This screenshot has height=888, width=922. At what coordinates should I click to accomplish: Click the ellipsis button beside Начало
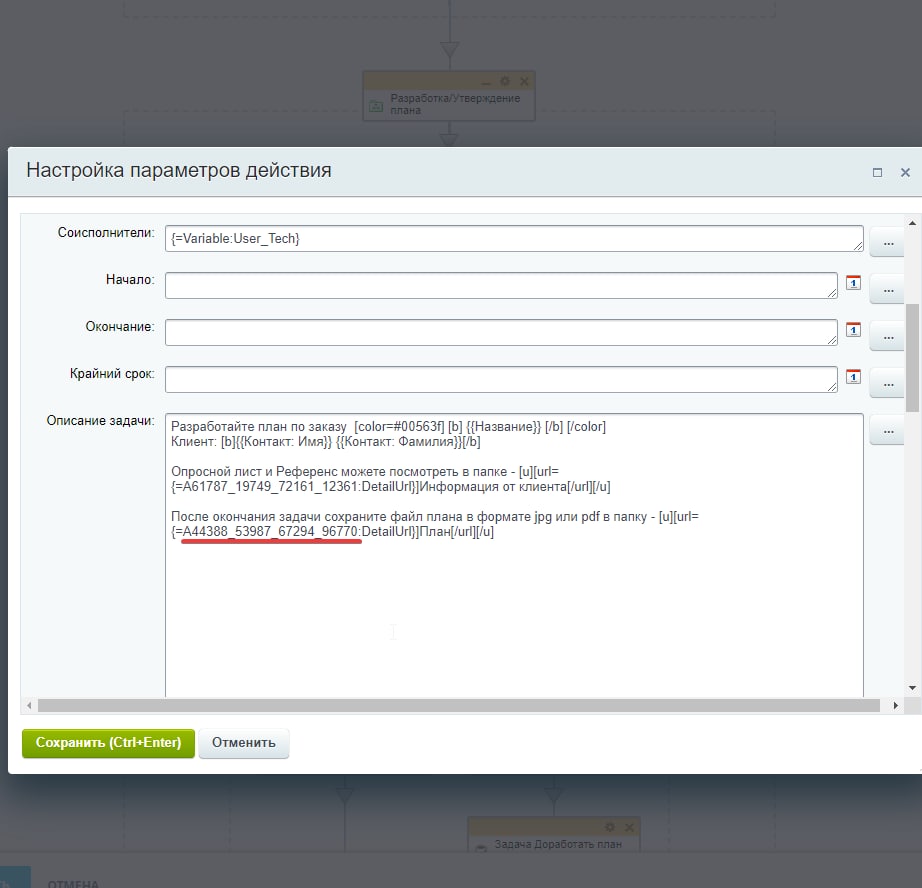(x=887, y=289)
